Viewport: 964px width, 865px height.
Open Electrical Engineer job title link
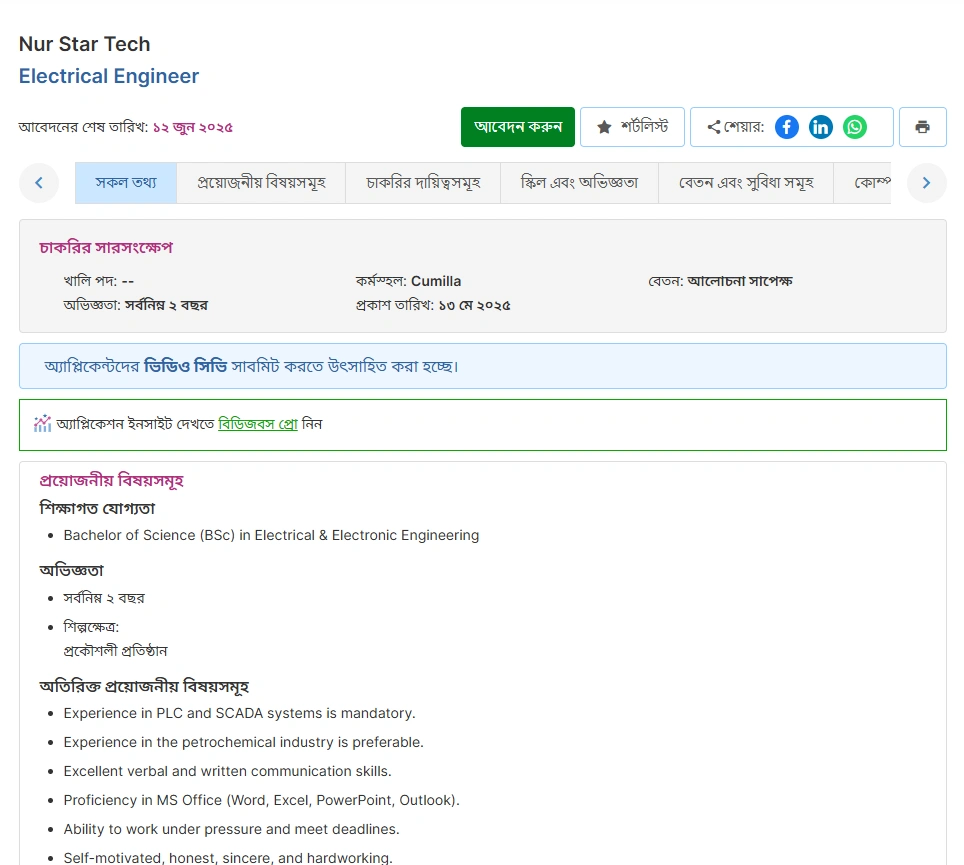[x=109, y=76]
